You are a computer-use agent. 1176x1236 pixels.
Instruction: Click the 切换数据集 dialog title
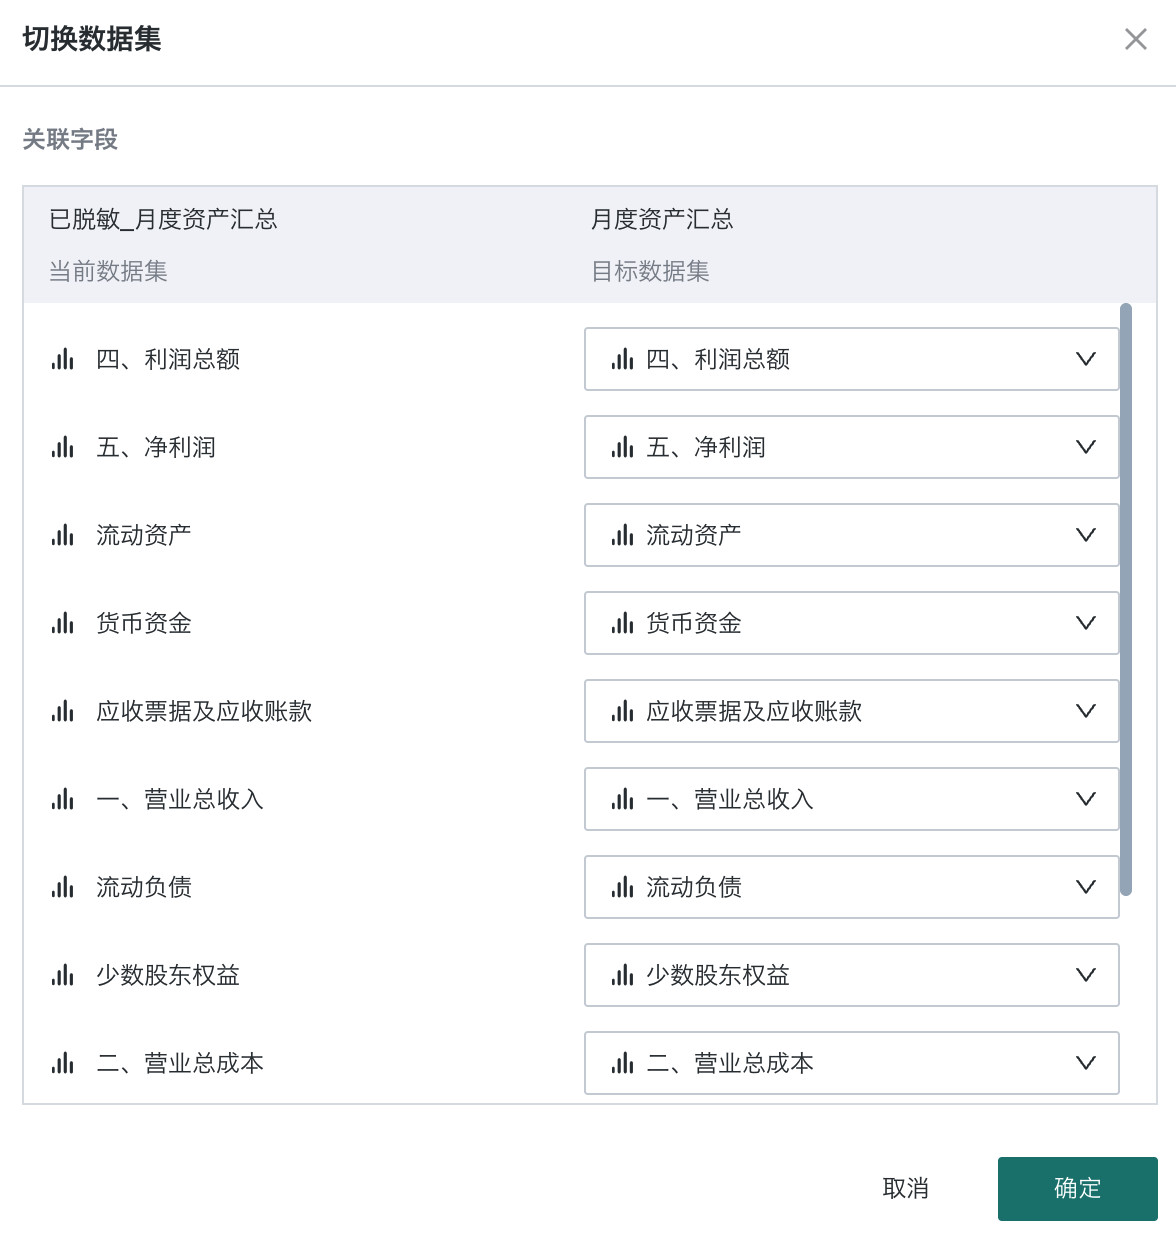click(x=92, y=39)
